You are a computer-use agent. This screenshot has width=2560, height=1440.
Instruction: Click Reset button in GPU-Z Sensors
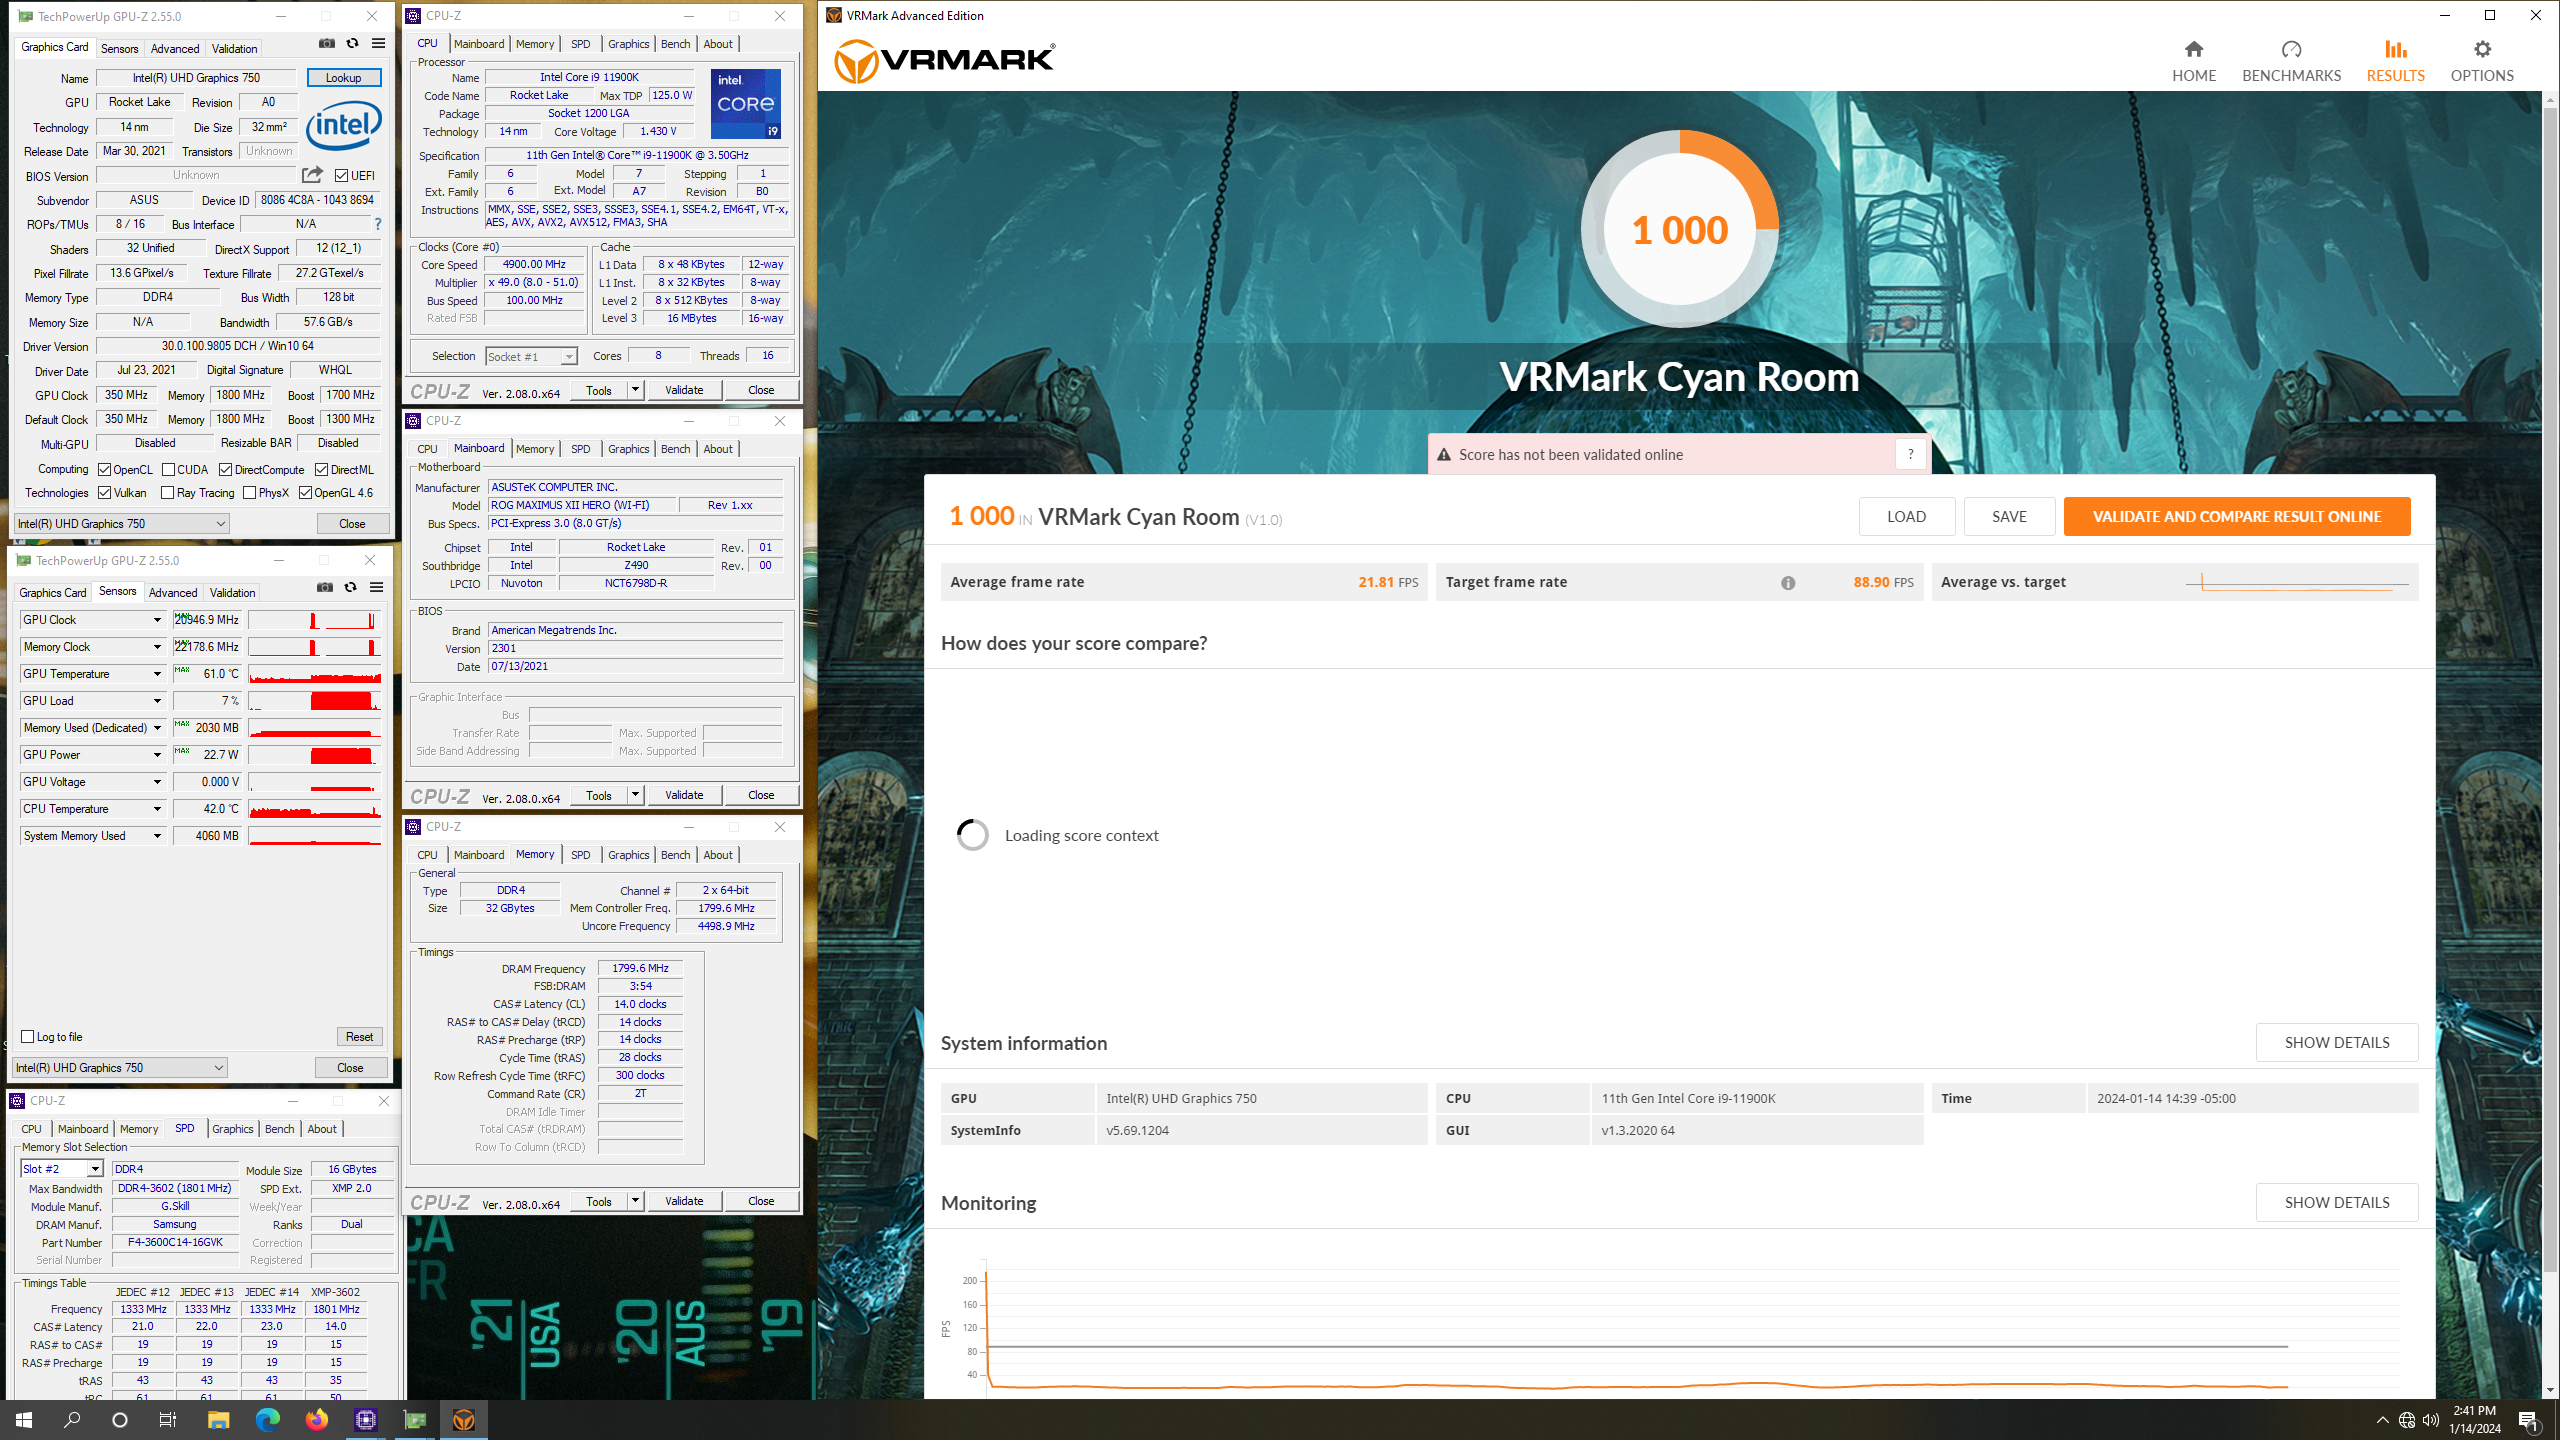click(359, 1037)
